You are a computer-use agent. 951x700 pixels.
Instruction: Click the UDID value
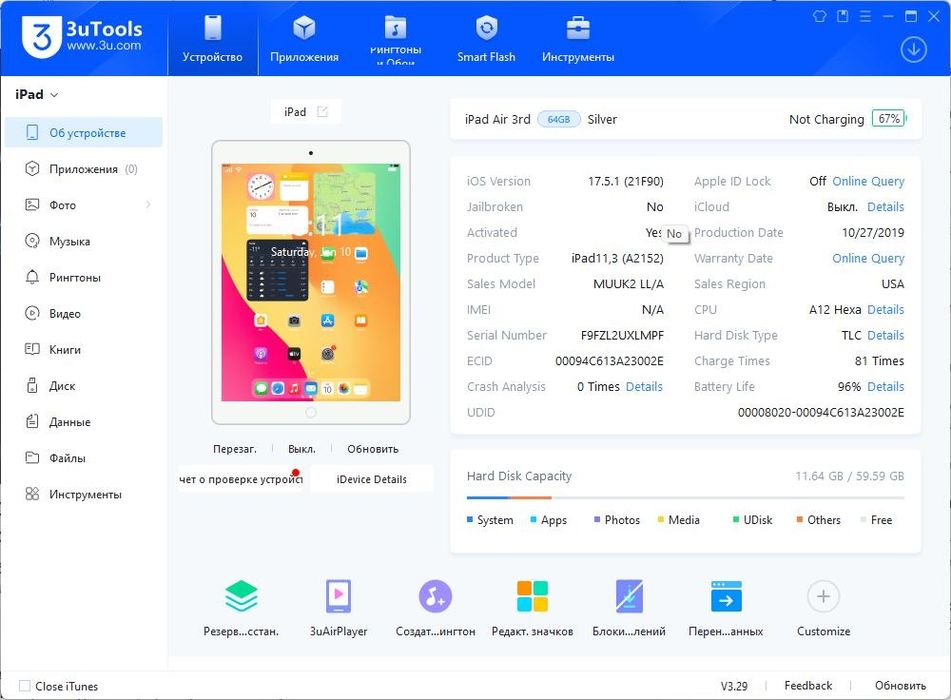click(821, 412)
